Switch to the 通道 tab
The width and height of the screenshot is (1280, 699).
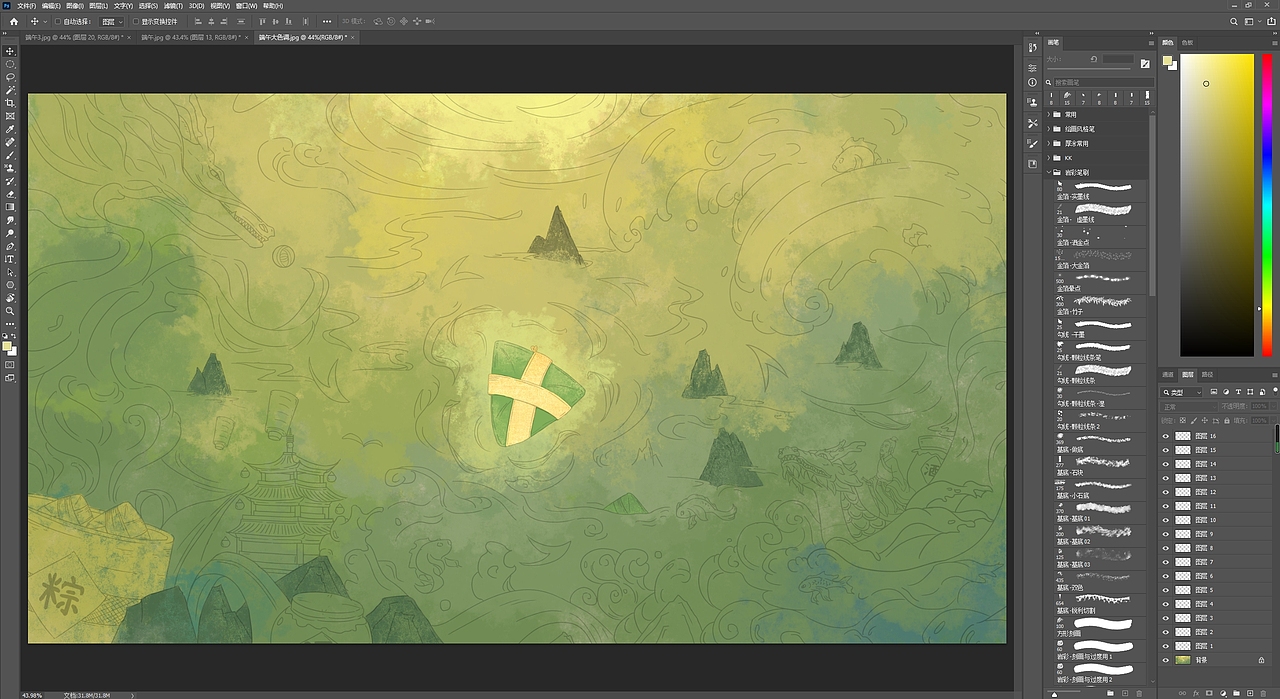pyautogui.click(x=1168, y=374)
